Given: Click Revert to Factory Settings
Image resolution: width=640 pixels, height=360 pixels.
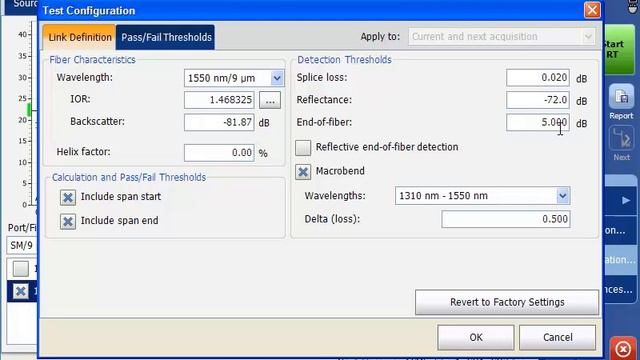Looking at the screenshot, I should [507, 302].
